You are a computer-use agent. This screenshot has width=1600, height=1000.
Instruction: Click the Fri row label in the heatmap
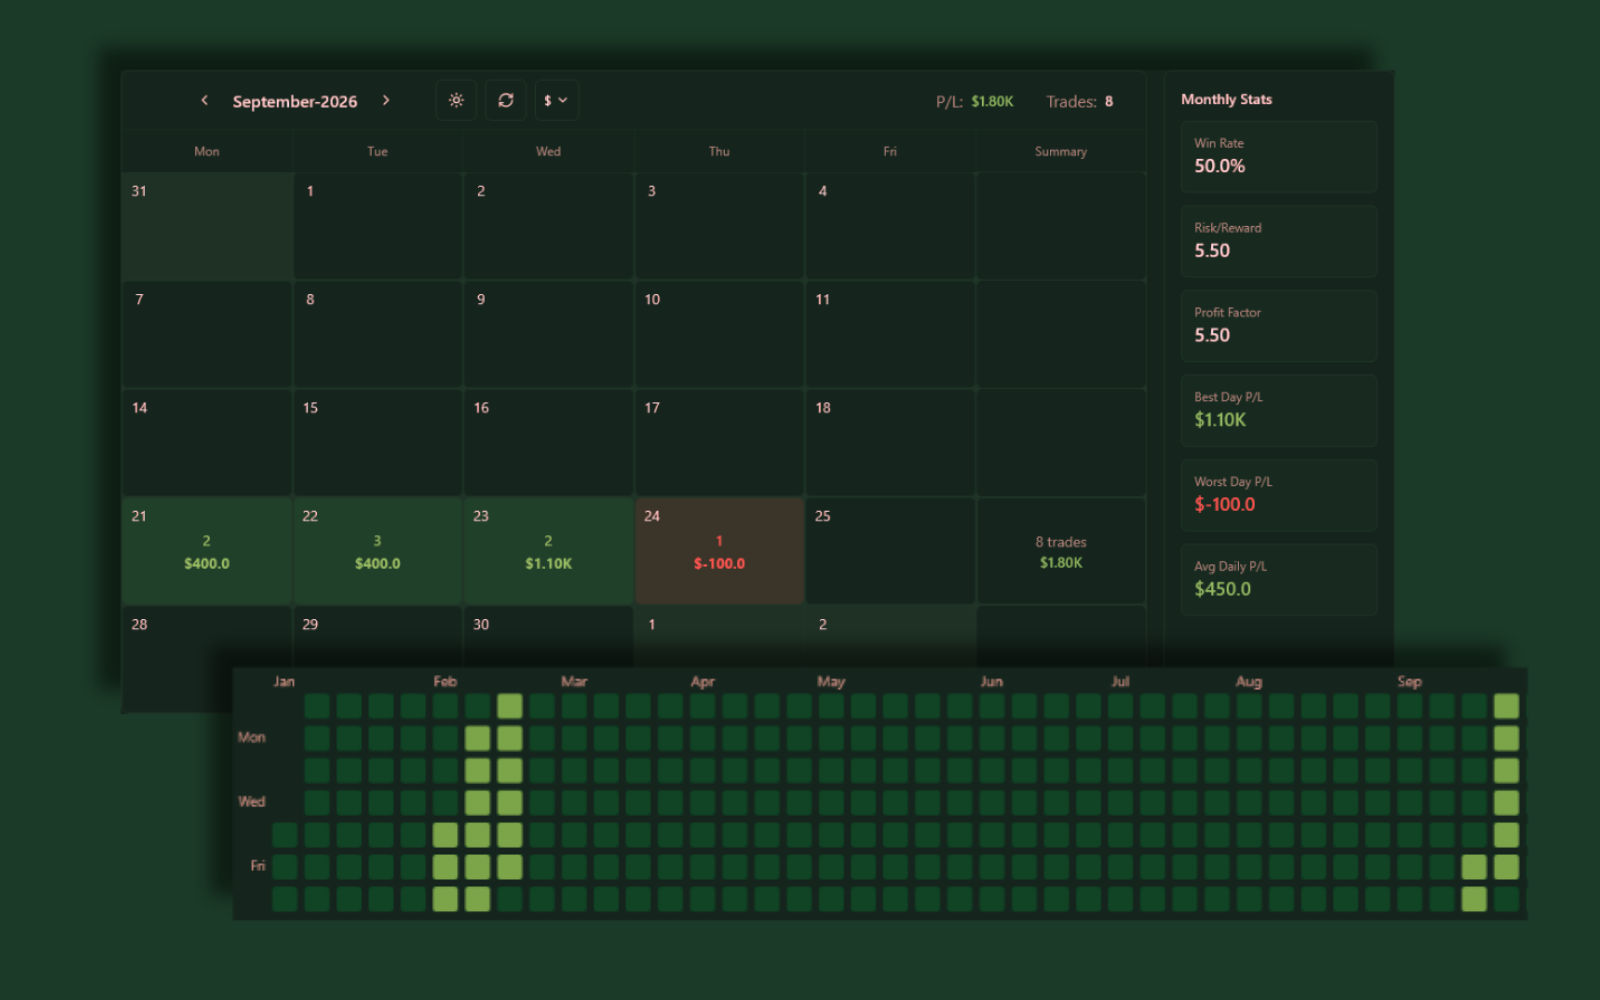click(258, 865)
